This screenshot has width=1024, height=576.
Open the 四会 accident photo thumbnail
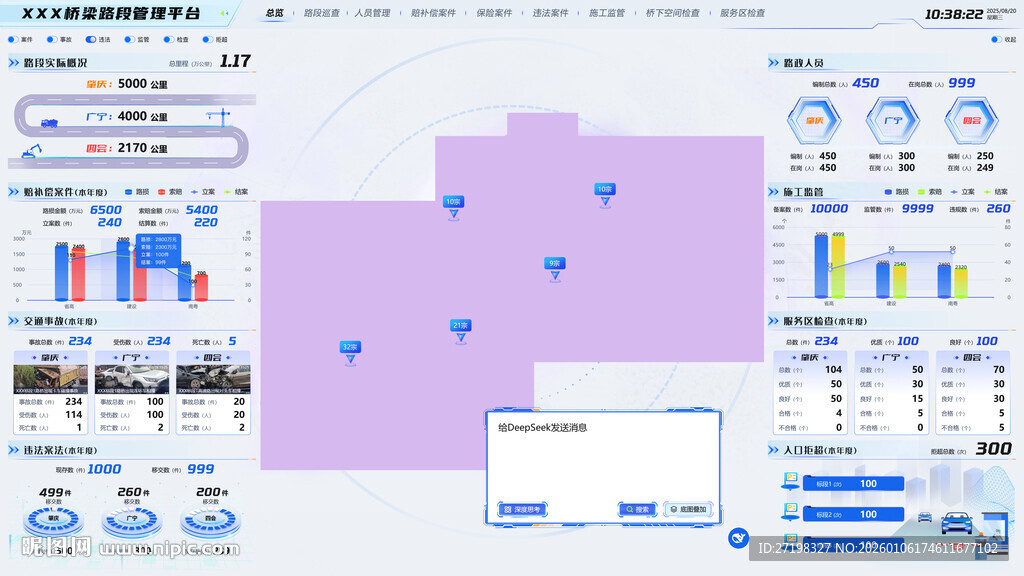213,379
